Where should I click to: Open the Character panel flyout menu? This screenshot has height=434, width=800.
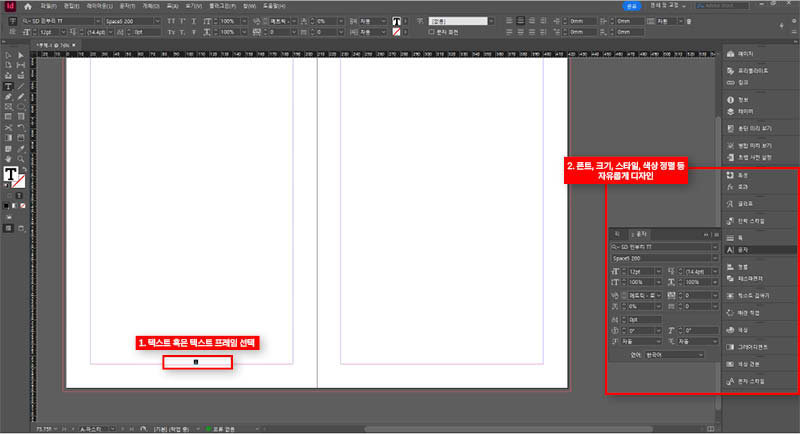pyautogui.click(x=716, y=235)
